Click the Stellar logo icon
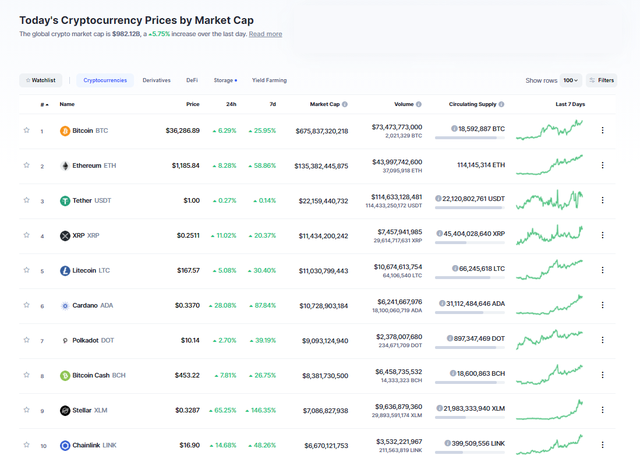 (x=65, y=410)
